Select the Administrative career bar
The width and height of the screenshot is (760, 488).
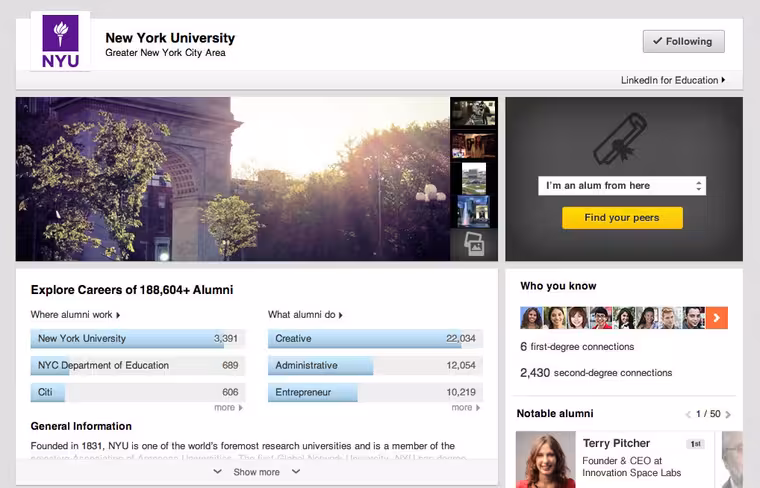[x=375, y=365]
